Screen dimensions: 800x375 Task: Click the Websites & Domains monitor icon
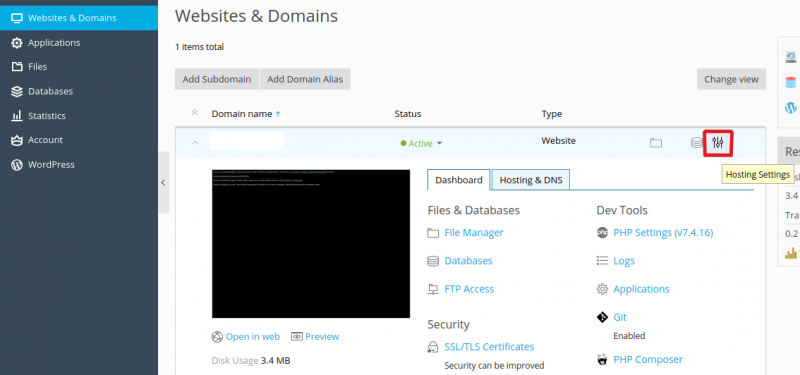point(17,18)
